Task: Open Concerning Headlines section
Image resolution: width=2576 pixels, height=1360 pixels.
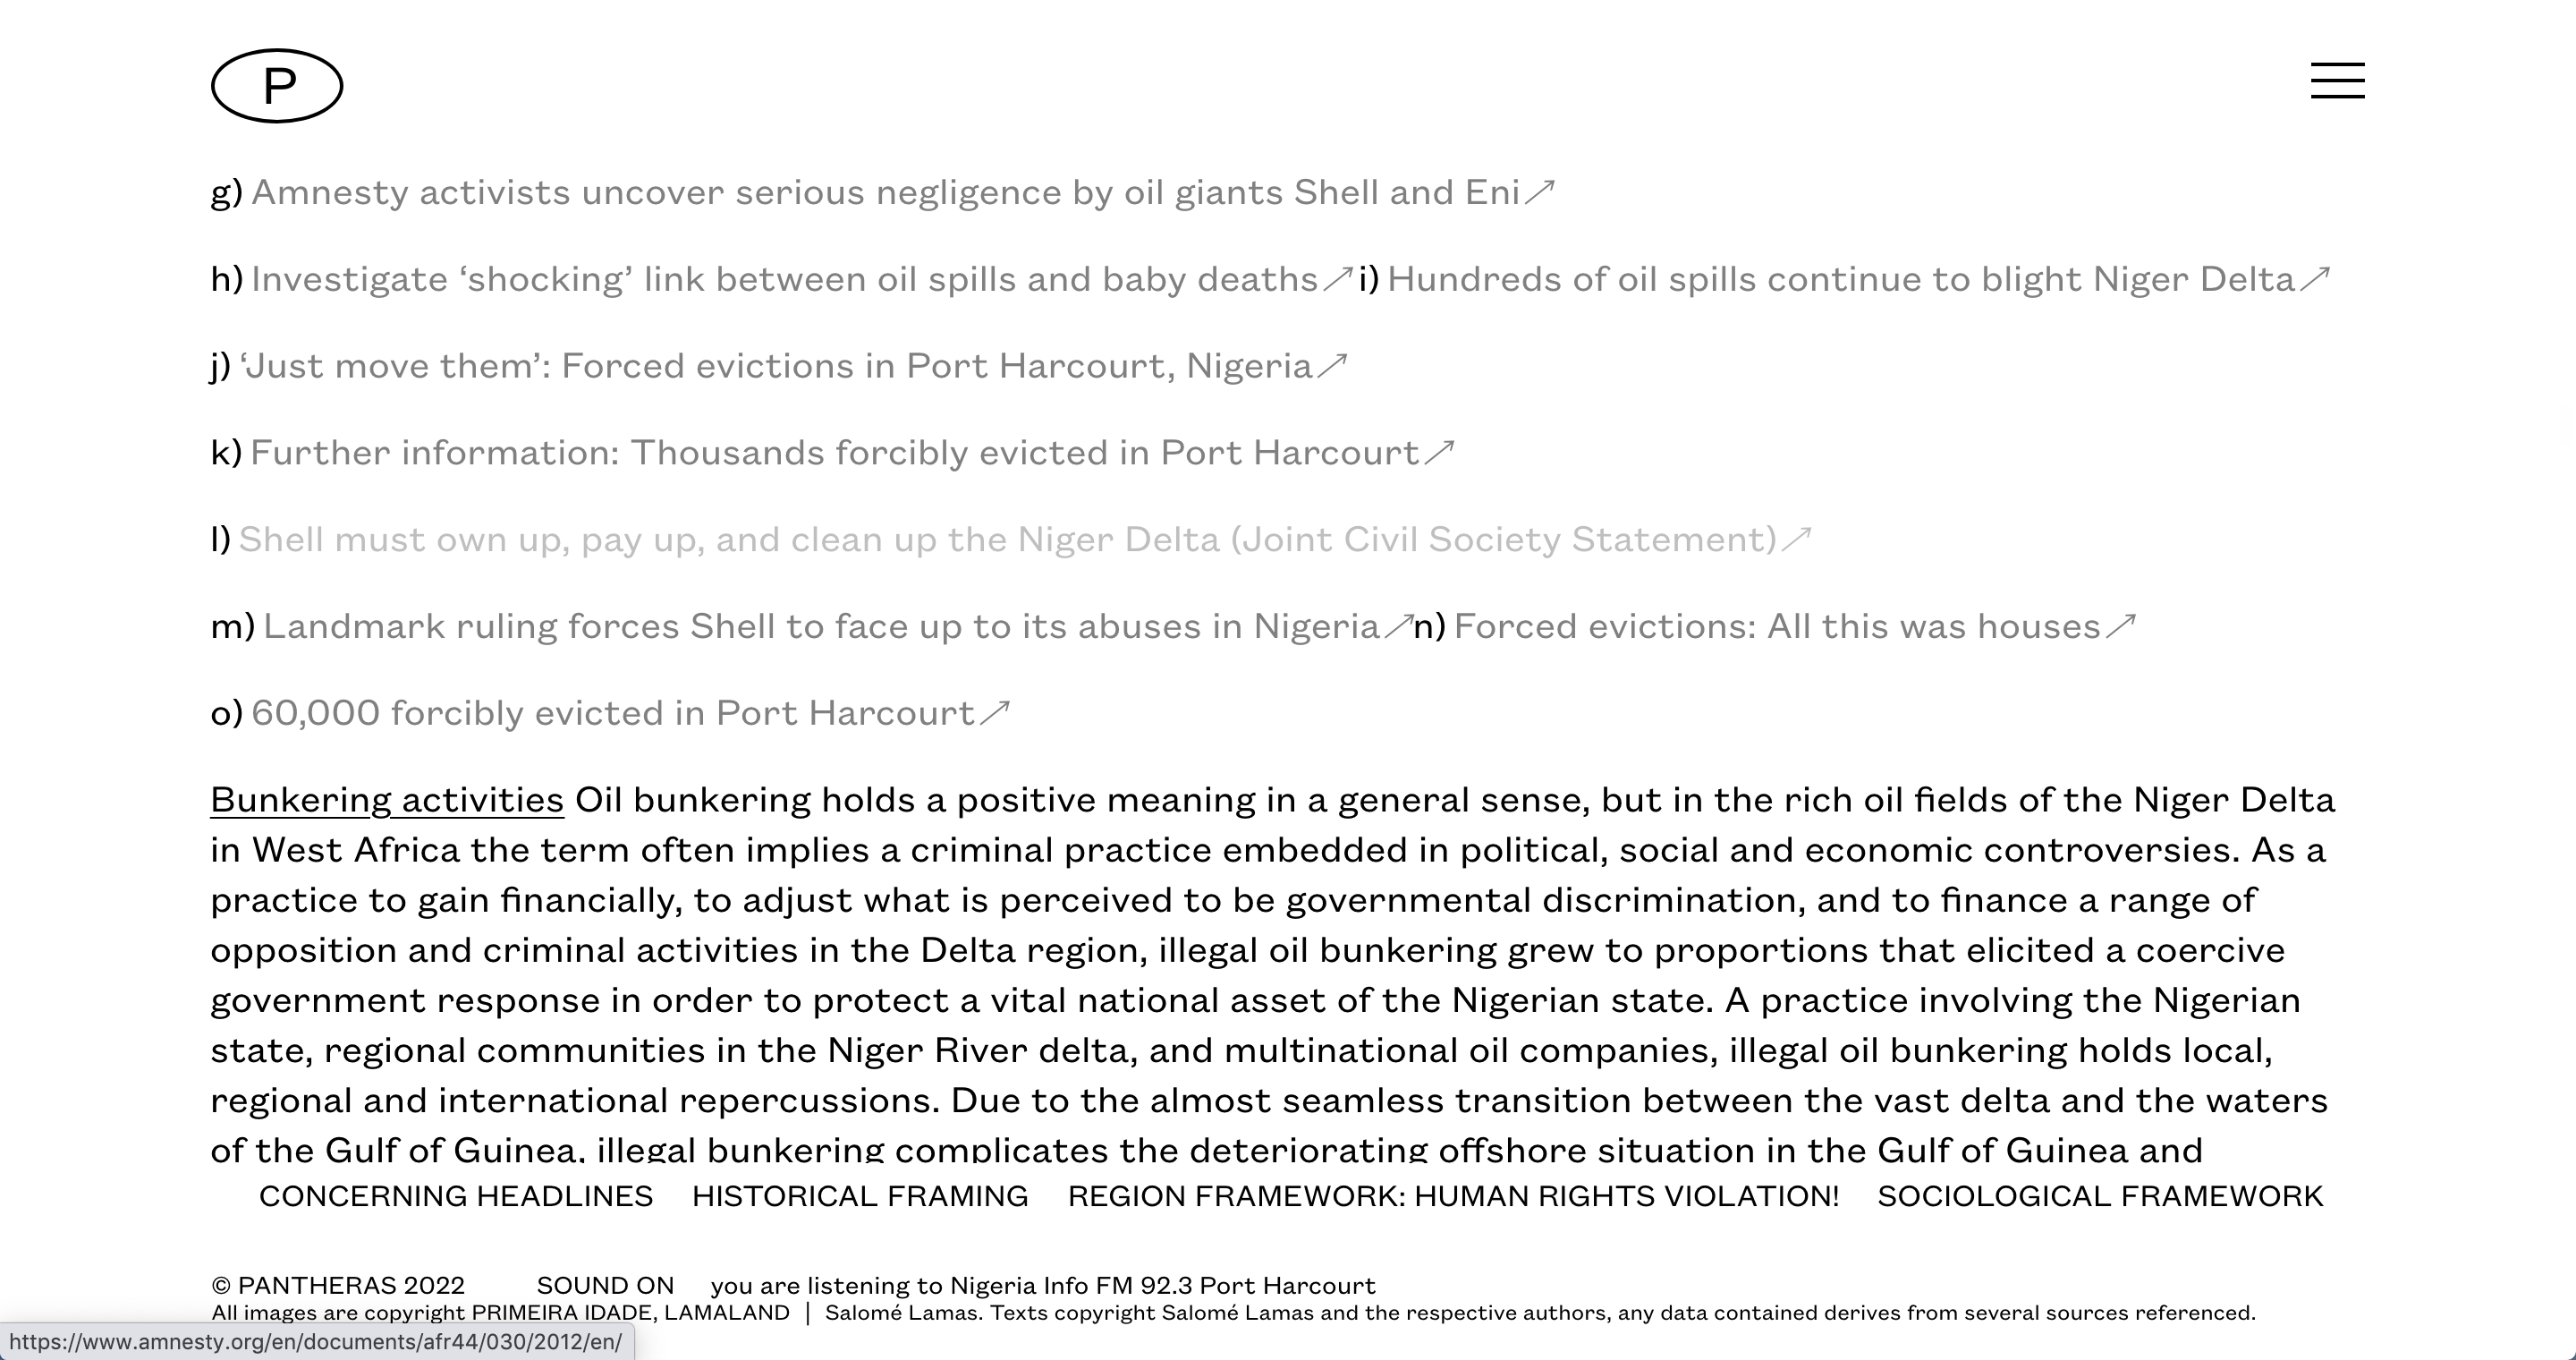Action: click(456, 1196)
